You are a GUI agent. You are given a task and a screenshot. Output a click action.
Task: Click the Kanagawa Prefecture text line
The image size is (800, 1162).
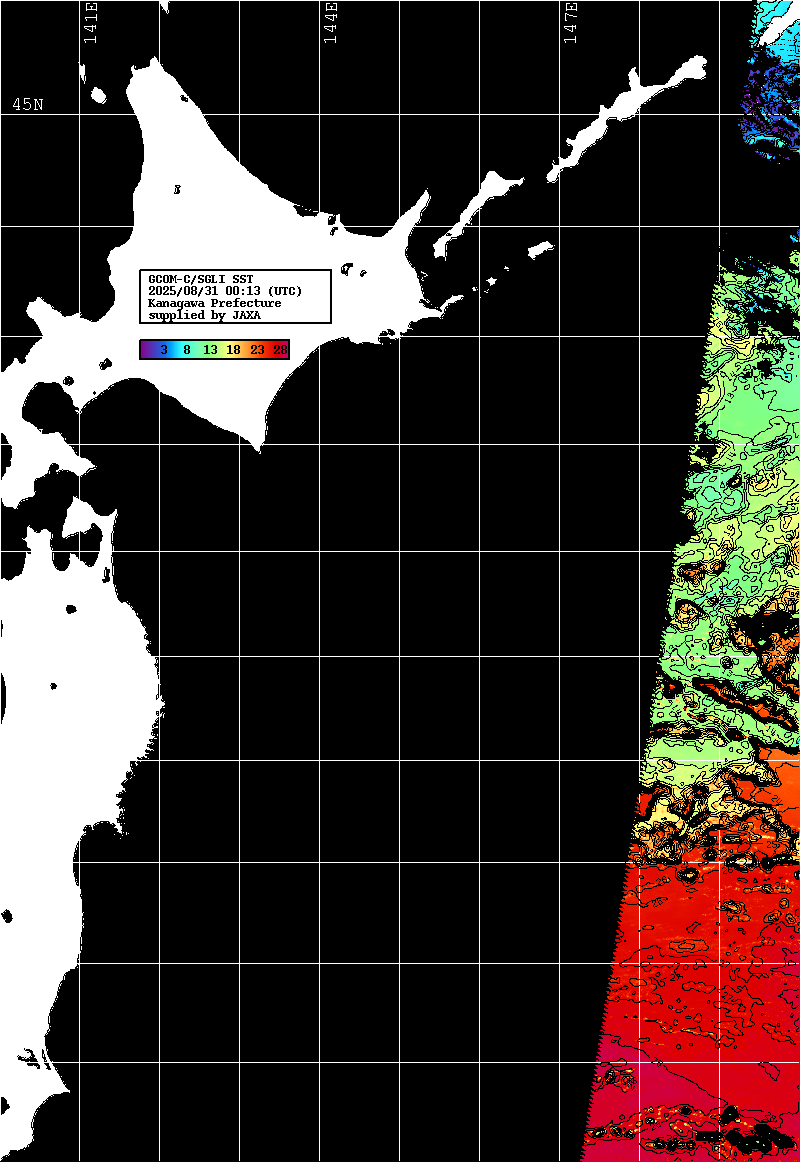tap(215, 303)
